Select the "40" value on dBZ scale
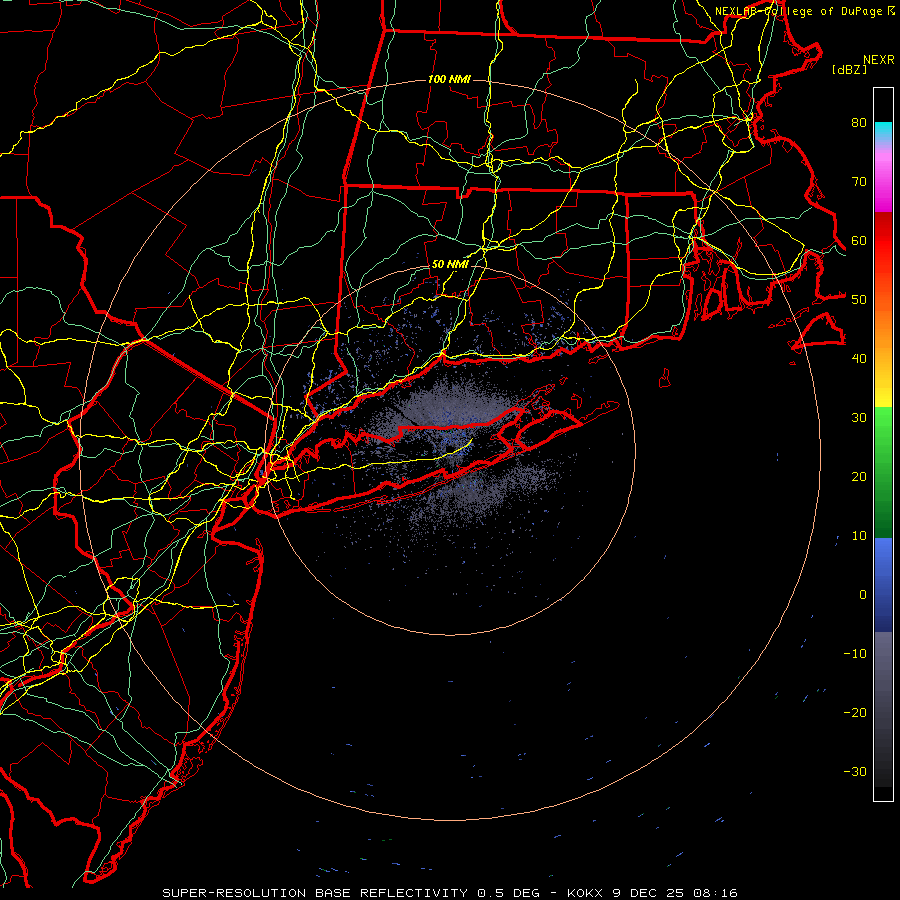 pos(859,359)
